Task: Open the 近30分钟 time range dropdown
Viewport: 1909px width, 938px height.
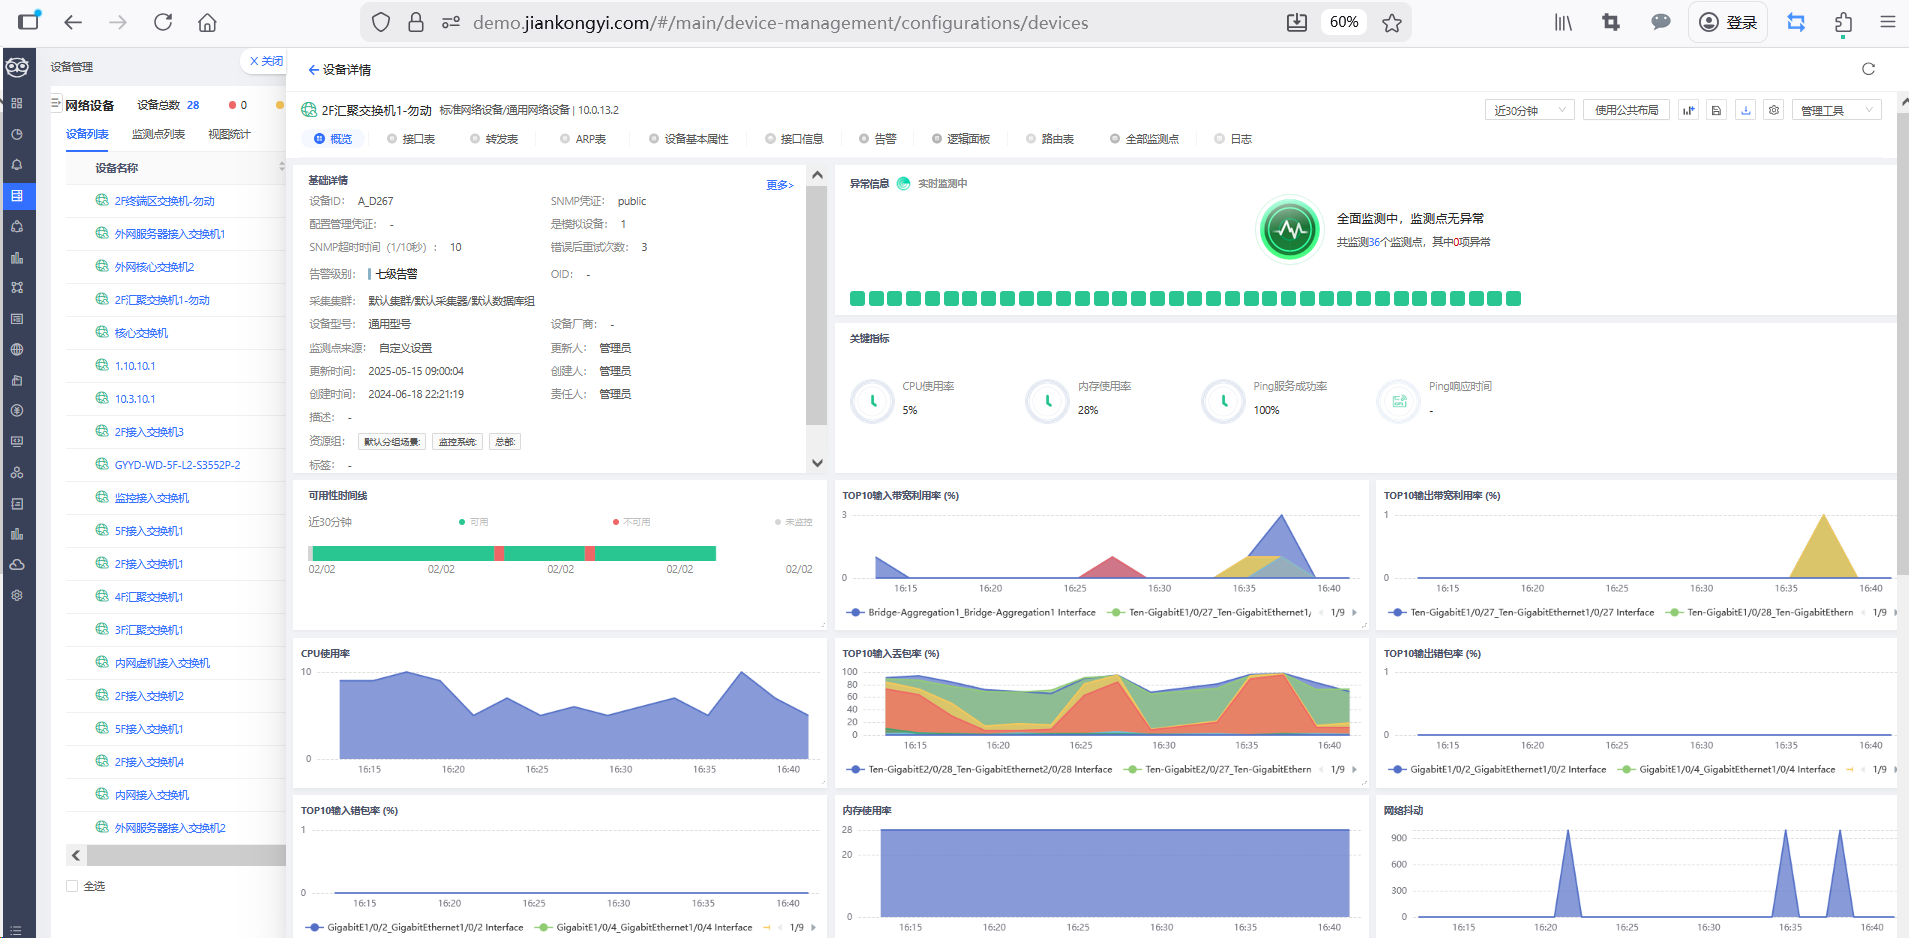Action: (1530, 110)
